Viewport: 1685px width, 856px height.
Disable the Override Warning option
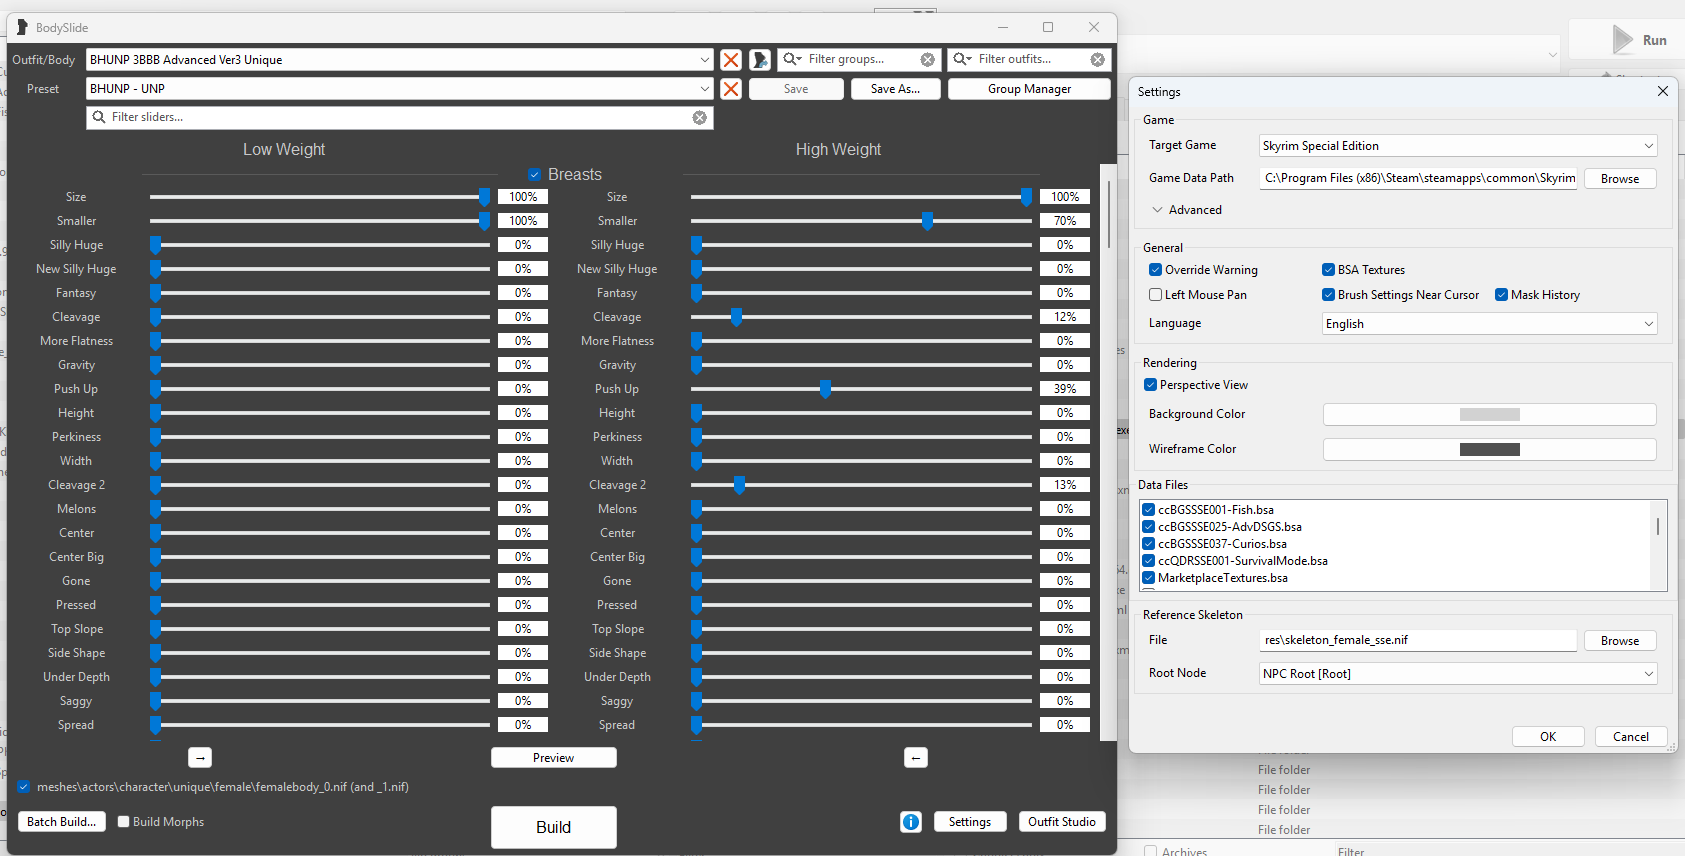coord(1155,270)
